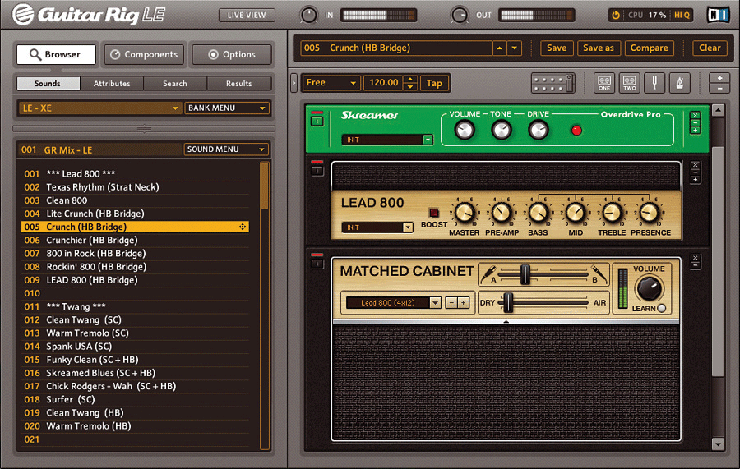Screen dimensions: 740x469
Task: Show Tapedeck Two
Action: coord(629,84)
